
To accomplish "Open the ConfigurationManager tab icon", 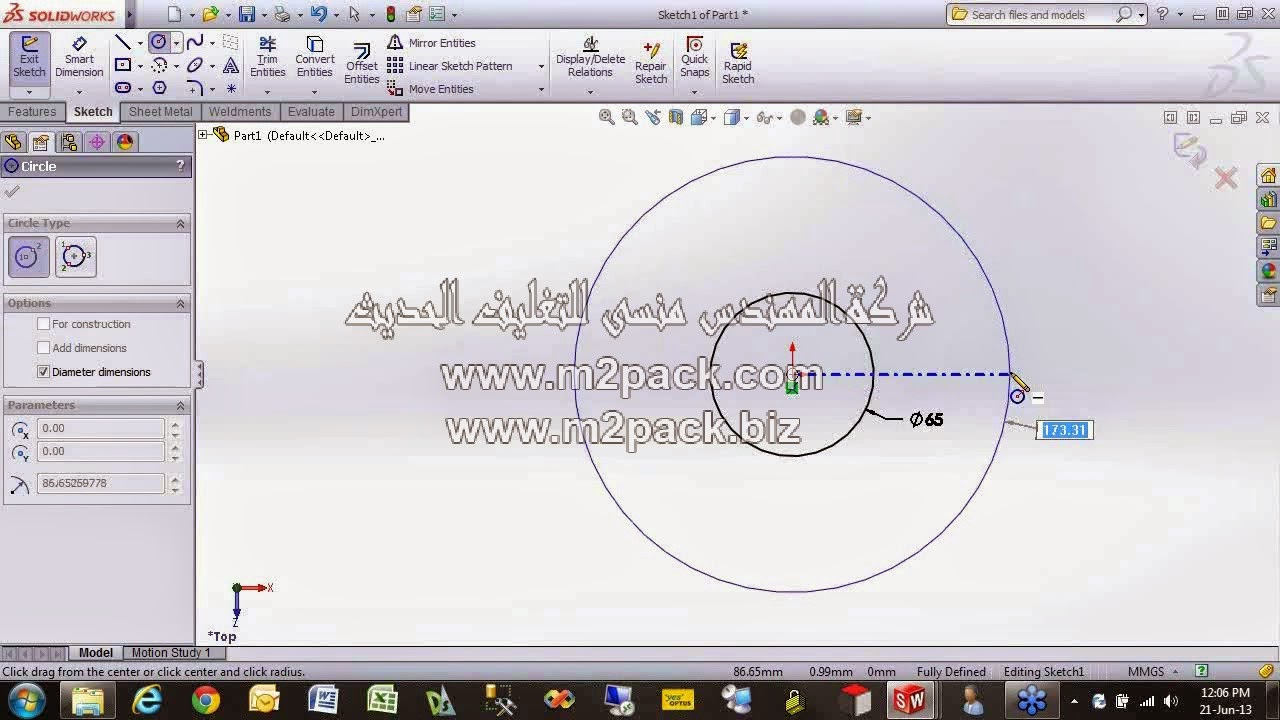I will pyautogui.click(x=68, y=142).
